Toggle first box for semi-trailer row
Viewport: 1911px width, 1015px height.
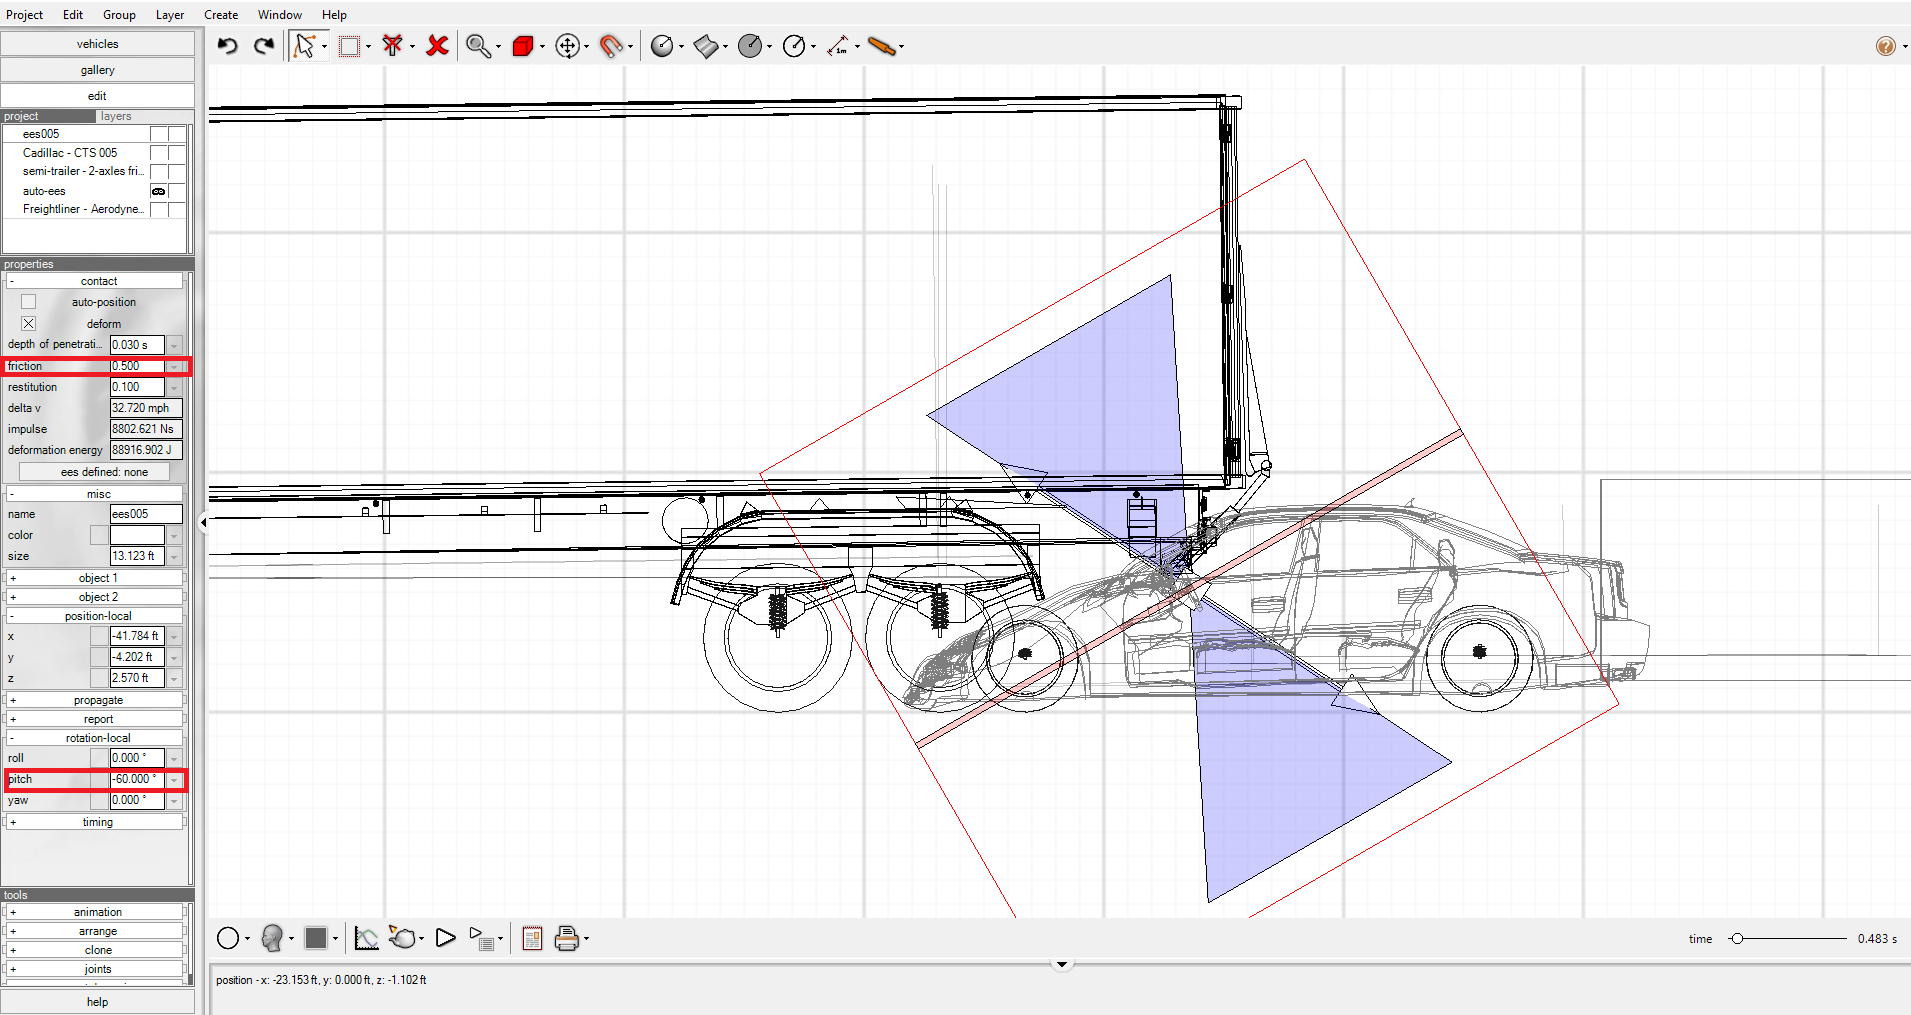pos(158,172)
